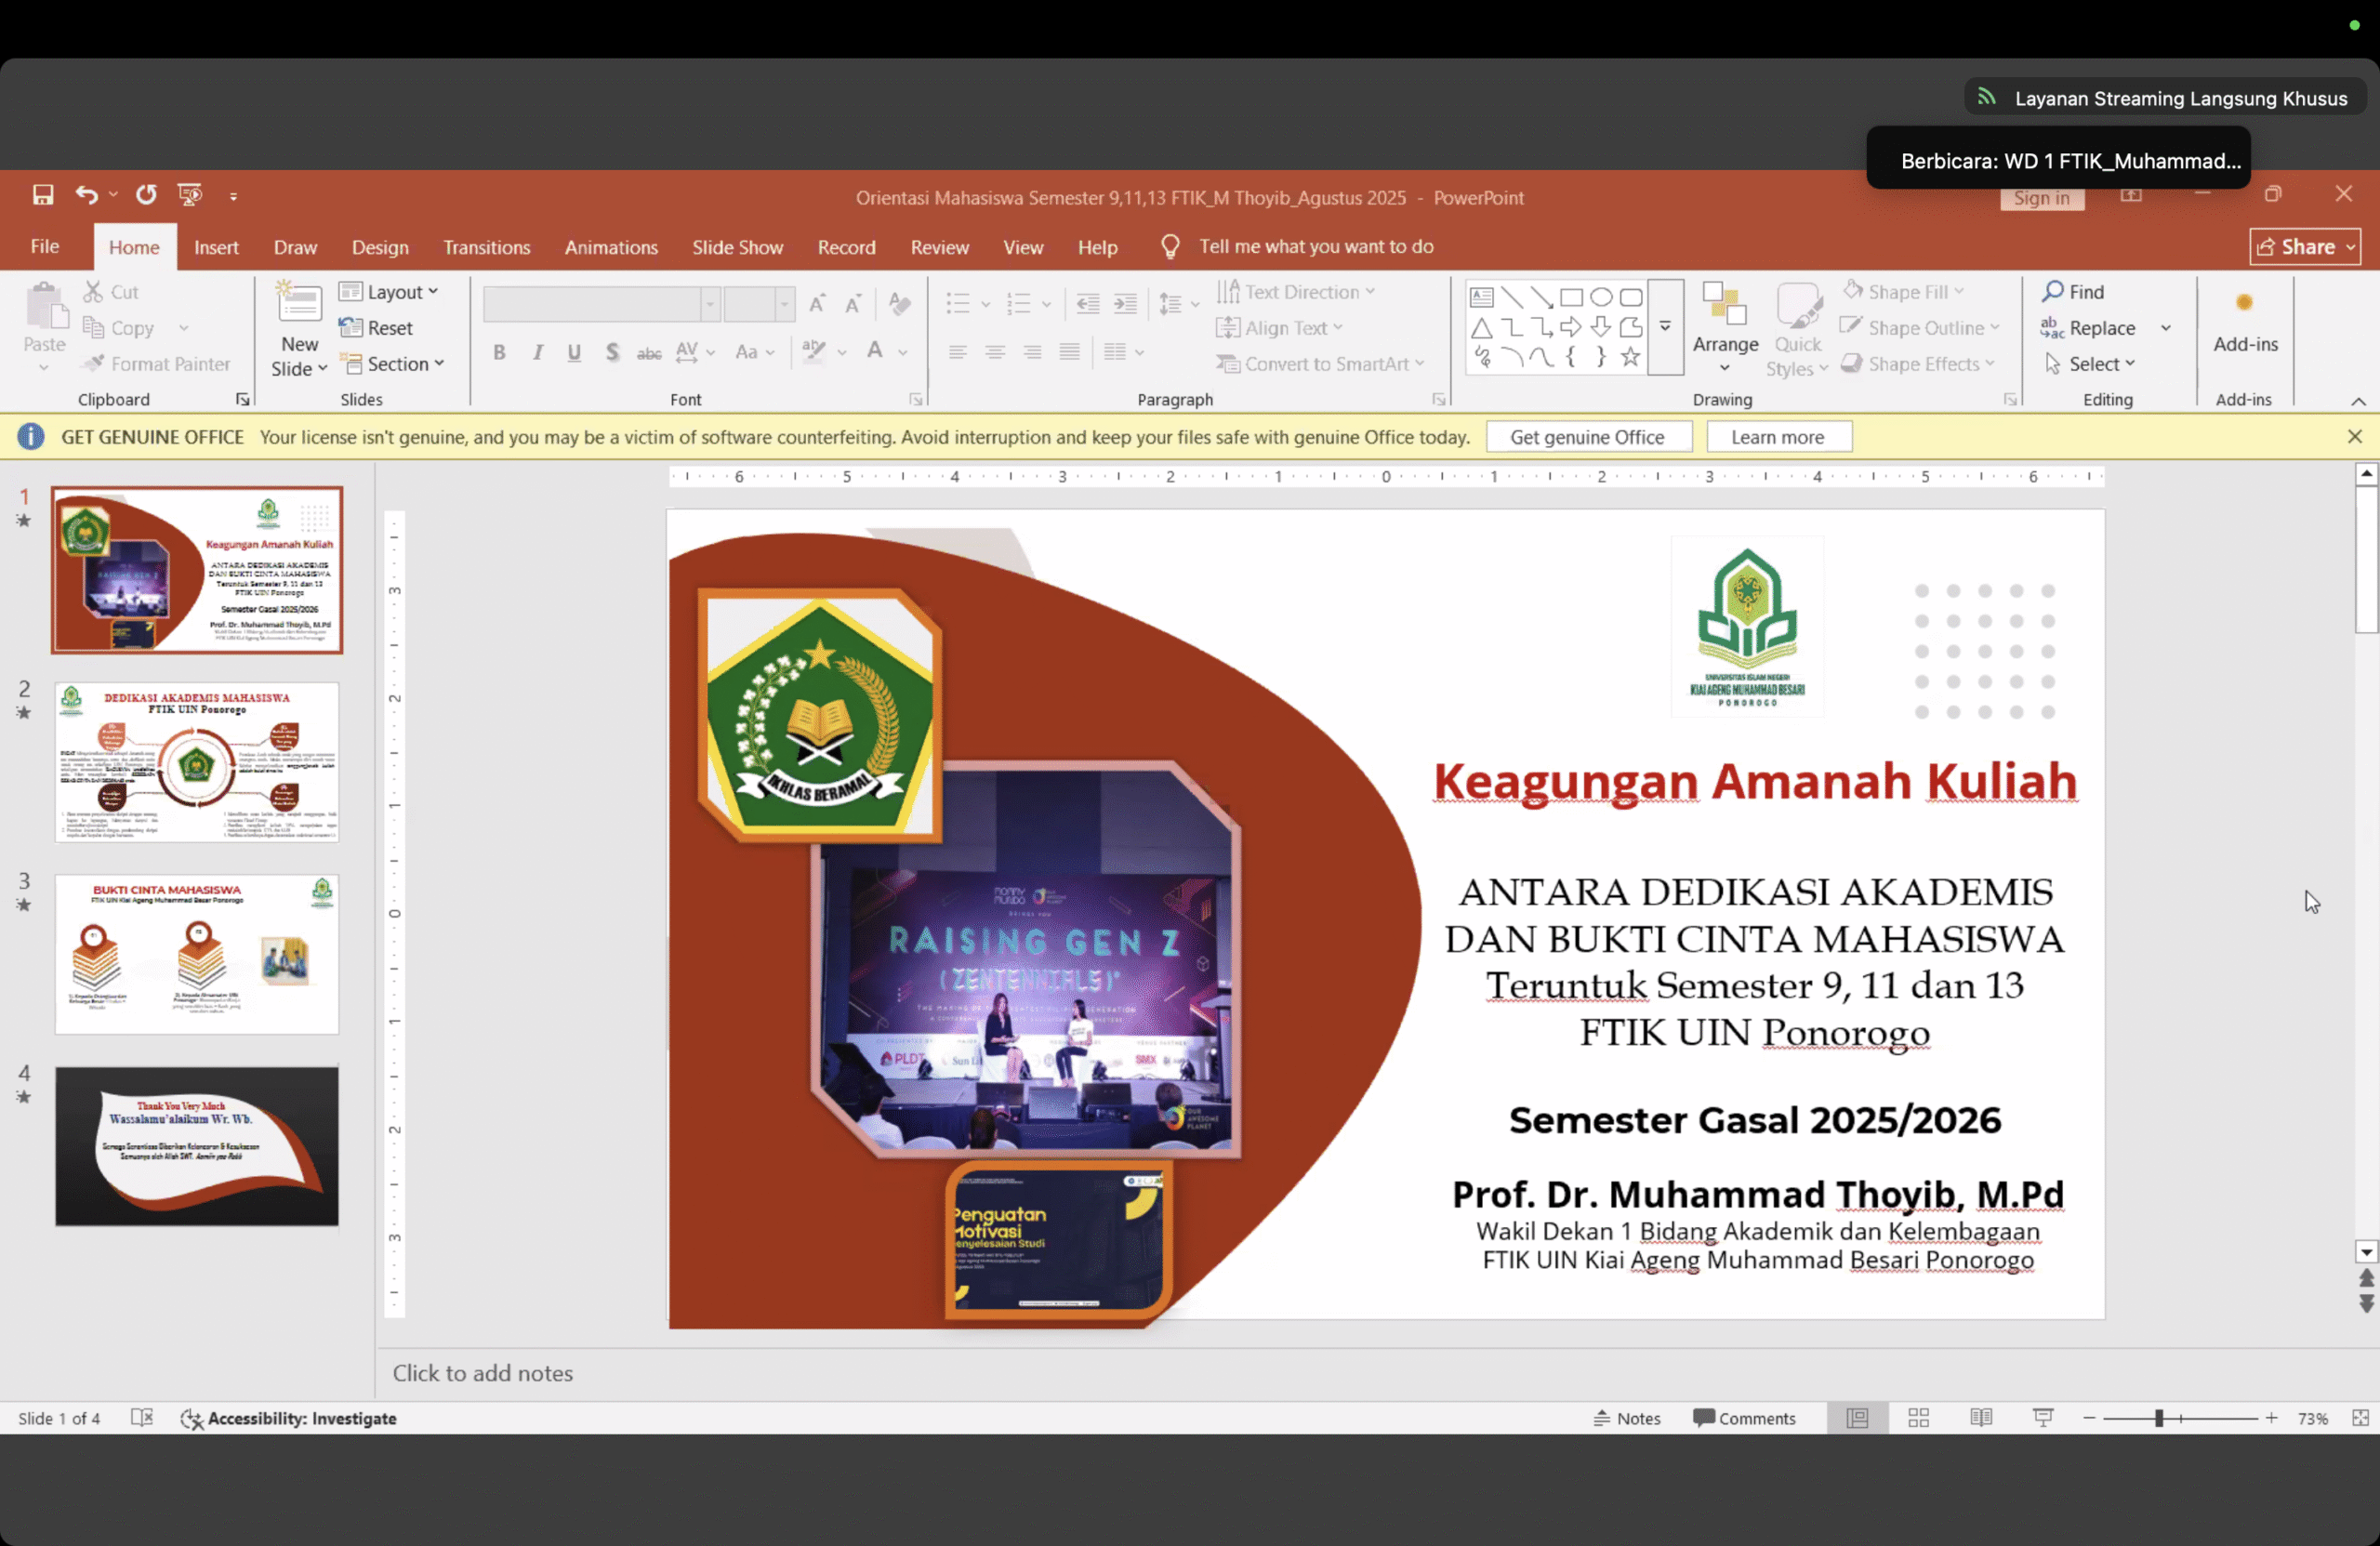This screenshot has width=2380, height=1546.
Task: Switch to the Insert tab
Action: [x=216, y=247]
